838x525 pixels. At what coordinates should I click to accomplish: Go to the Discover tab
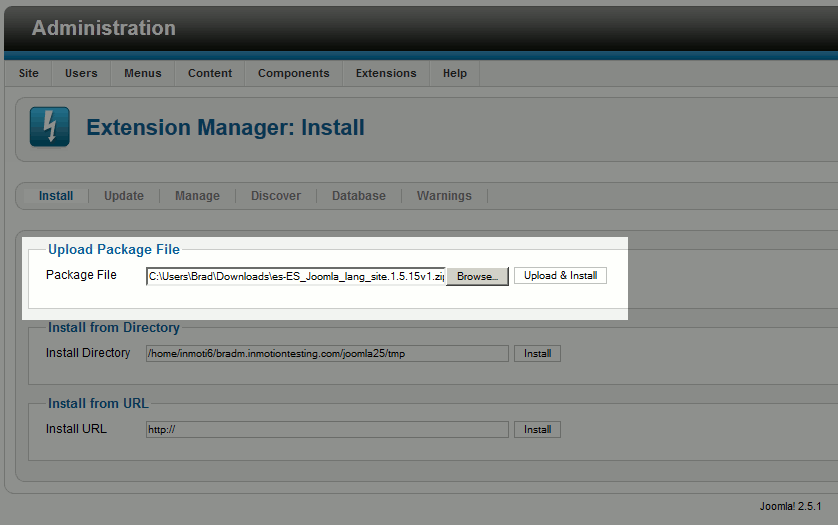point(276,196)
